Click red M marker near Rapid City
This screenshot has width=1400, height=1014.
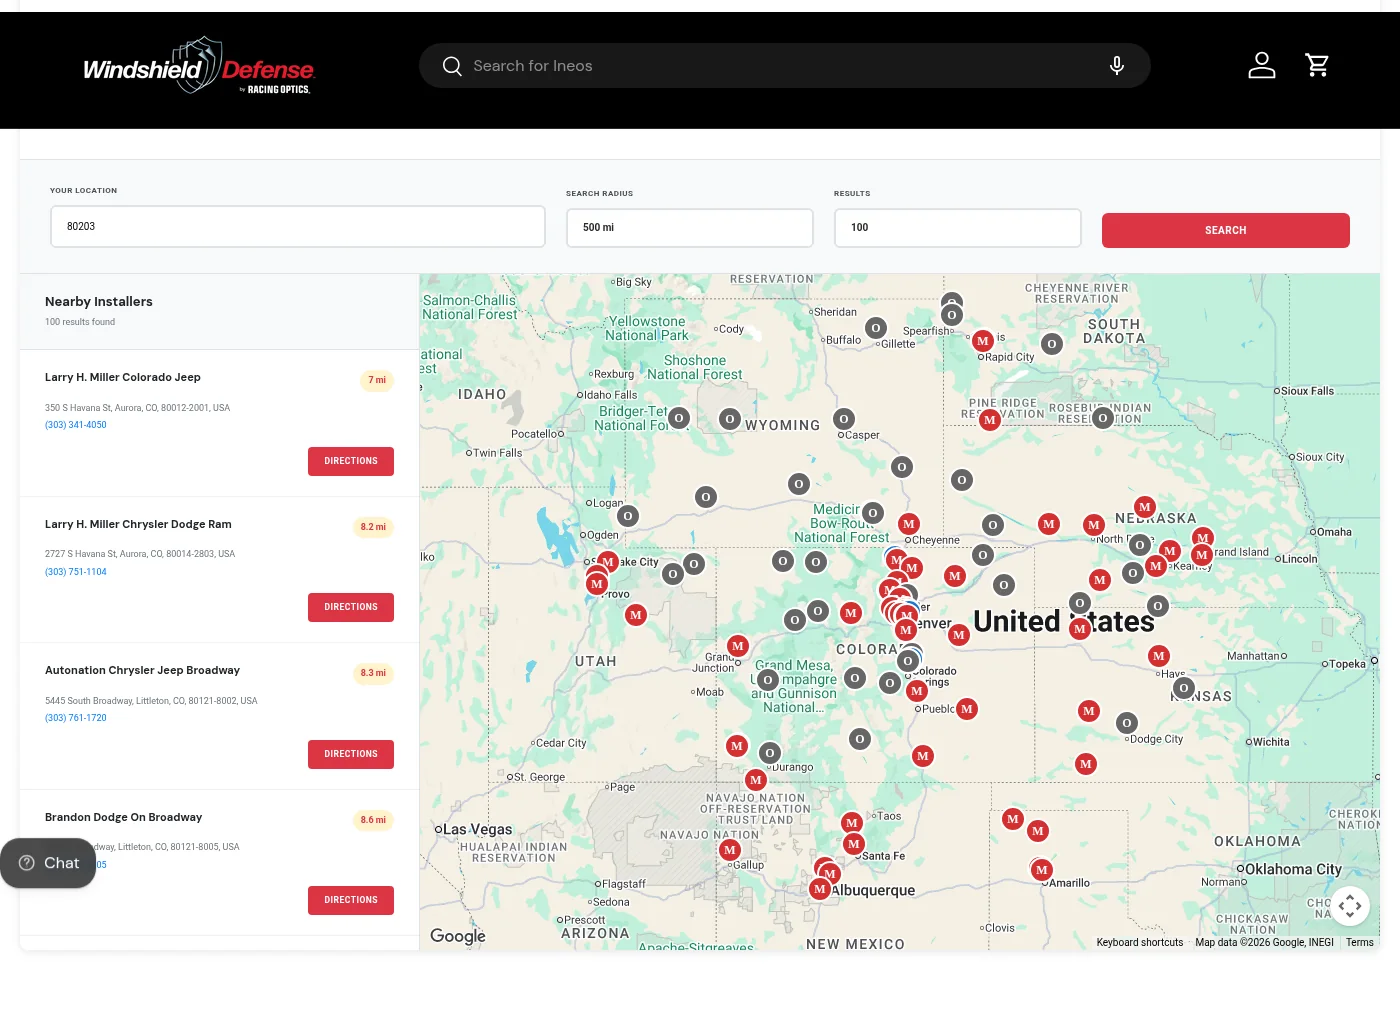coord(983,341)
